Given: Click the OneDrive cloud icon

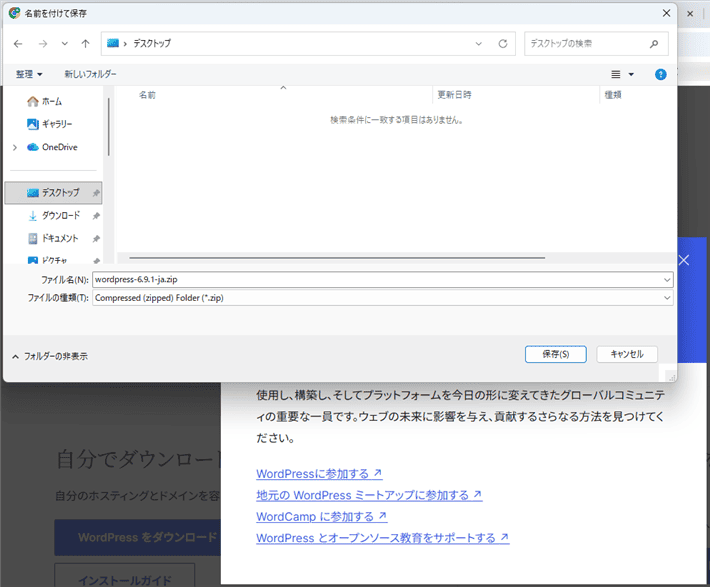Looking at the screenshot, I should click(x=33, y=147).
